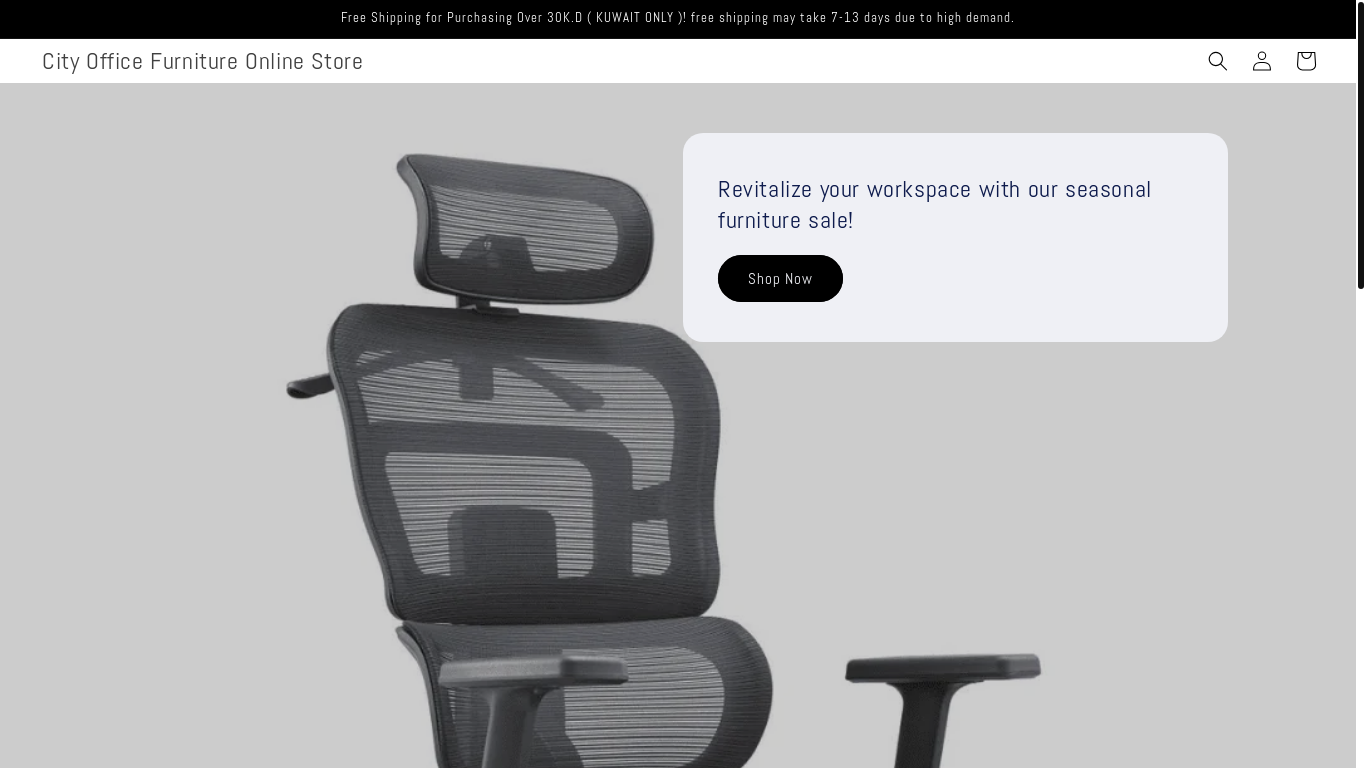
Task: Click the free shipping announcement bar text
Action: click(x=677, y=18)
